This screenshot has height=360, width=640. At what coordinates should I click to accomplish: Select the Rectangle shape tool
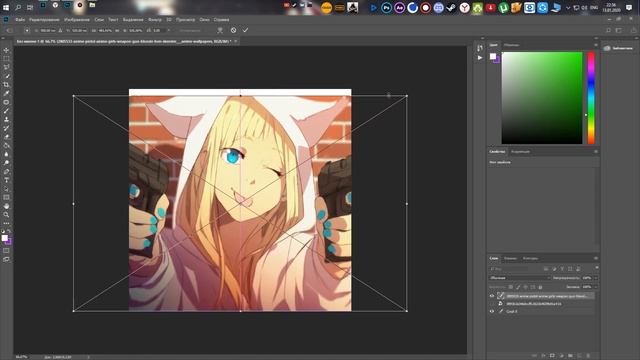click(6, 197)
